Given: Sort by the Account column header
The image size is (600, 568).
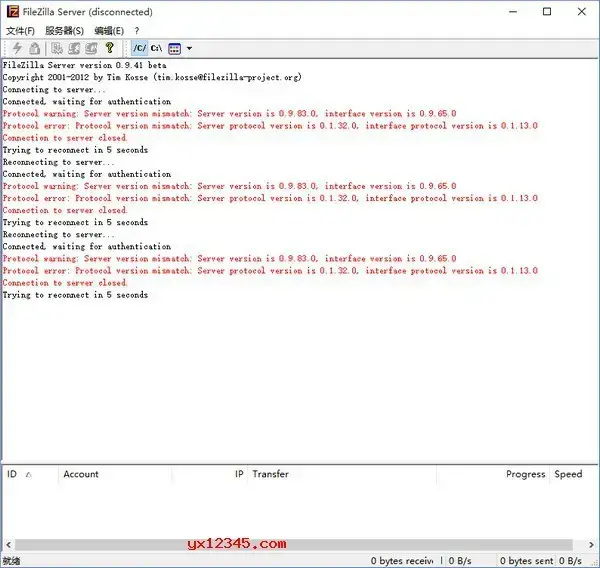Looking at the screenshot, I should coord(115,474).
